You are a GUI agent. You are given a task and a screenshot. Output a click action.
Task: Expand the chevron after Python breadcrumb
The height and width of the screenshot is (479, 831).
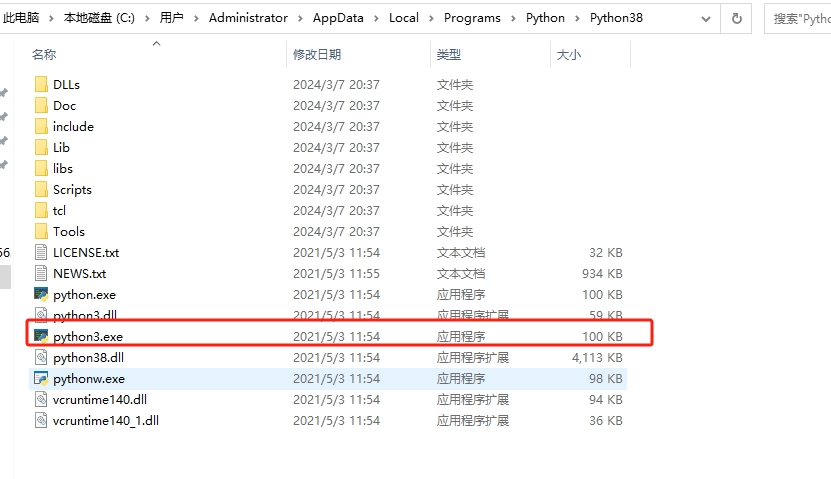point(578,19)
